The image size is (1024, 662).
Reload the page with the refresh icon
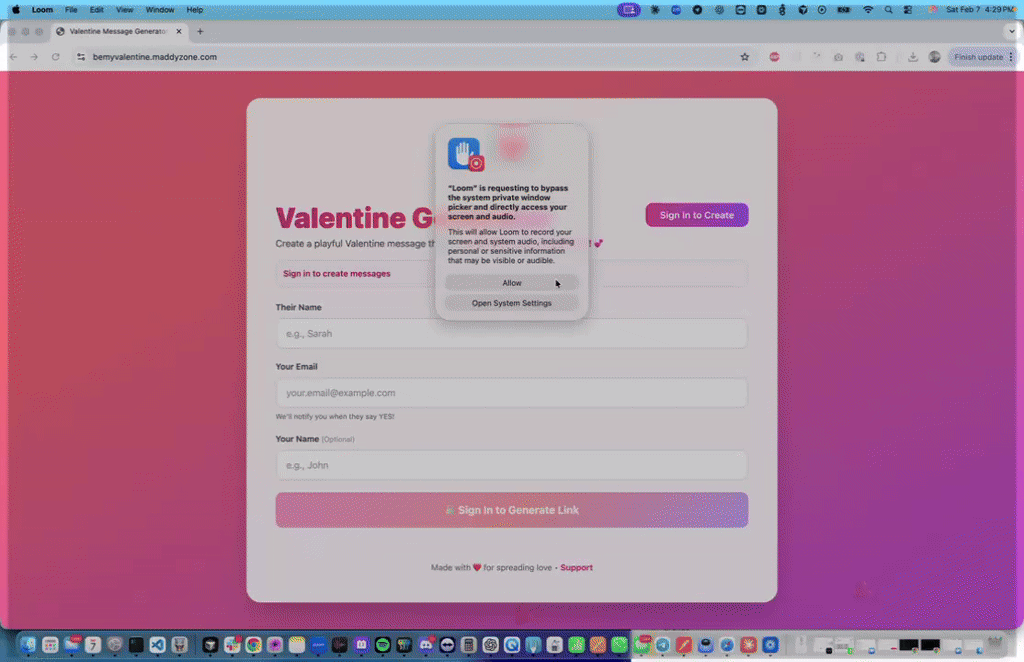click(x=55, y=57)
